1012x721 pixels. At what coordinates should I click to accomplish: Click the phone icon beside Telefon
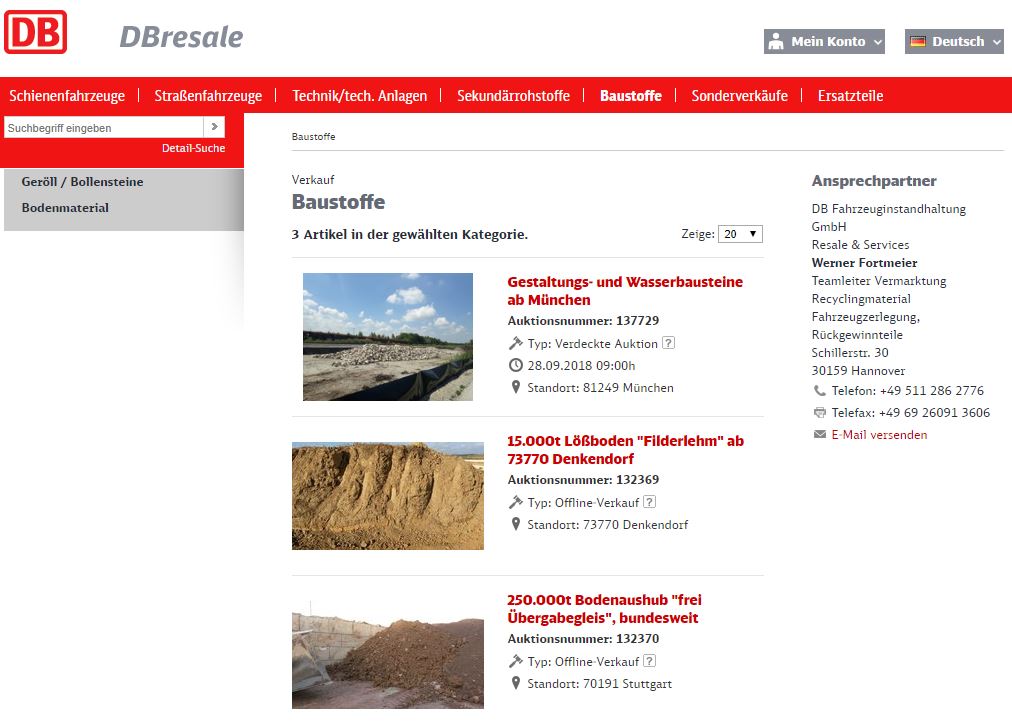tap(820, 391)
